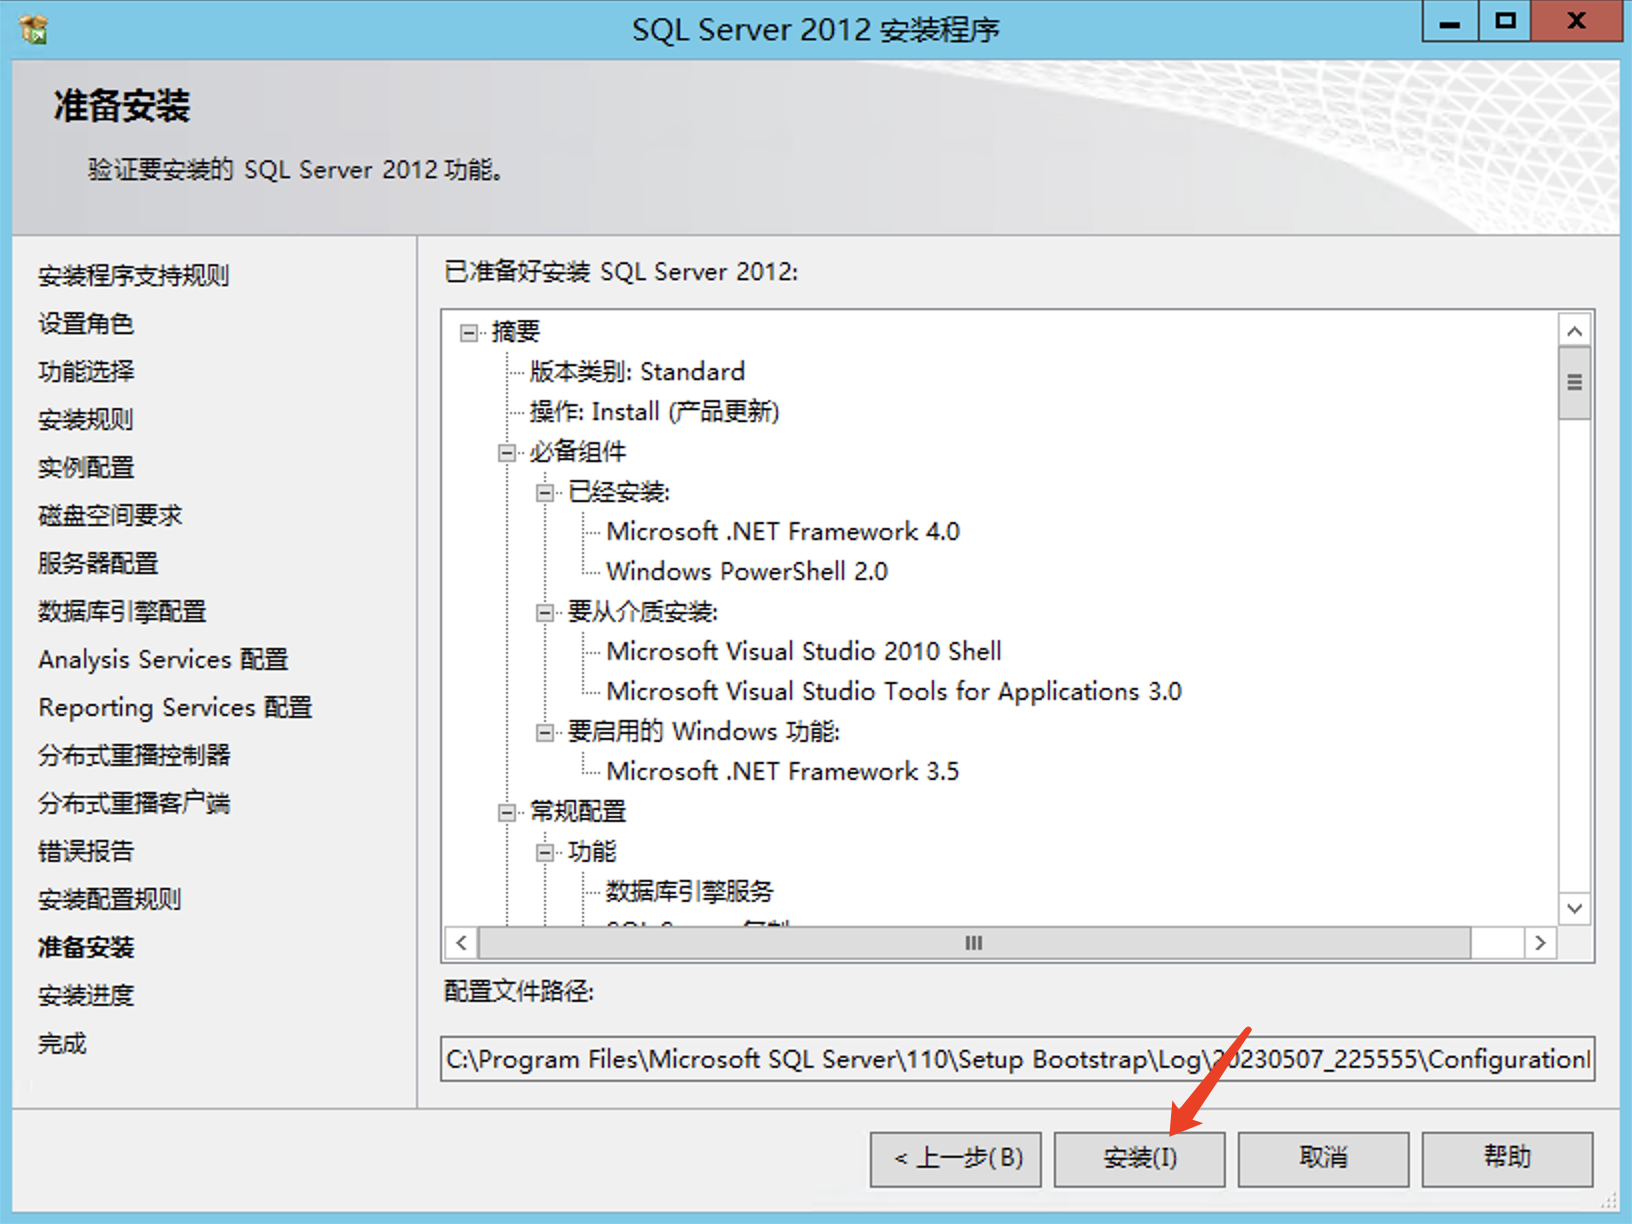The image size is (1632, 1224).
Task: Click the configuration file path field
Action: point(1016,1059)
